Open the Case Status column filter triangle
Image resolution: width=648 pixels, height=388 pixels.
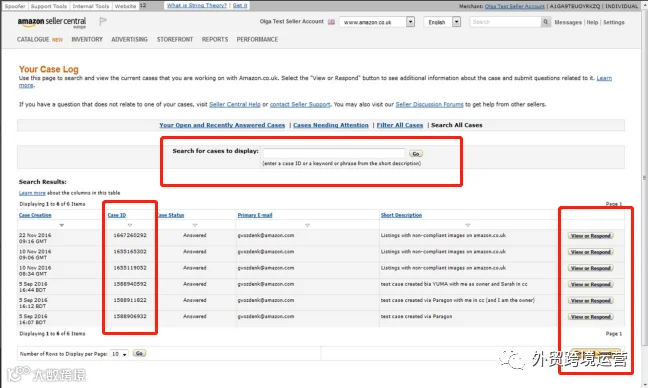tap(195, 225)
